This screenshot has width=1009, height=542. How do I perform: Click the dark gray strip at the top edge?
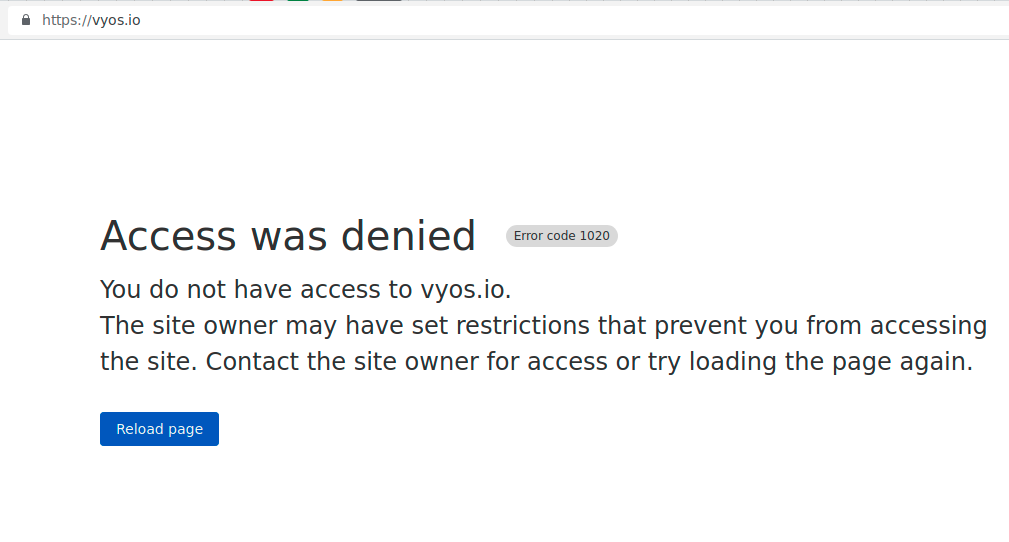pos(378,1)
